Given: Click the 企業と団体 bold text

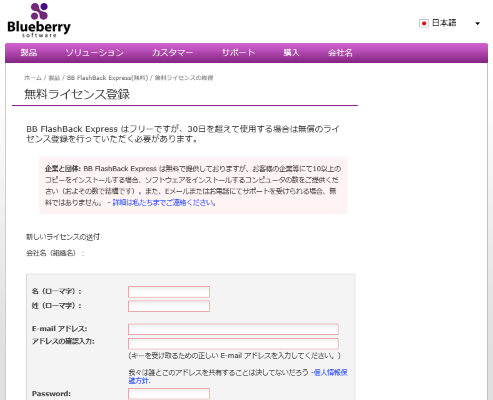Looking at the screenshot, I should [x=63, y=169].
